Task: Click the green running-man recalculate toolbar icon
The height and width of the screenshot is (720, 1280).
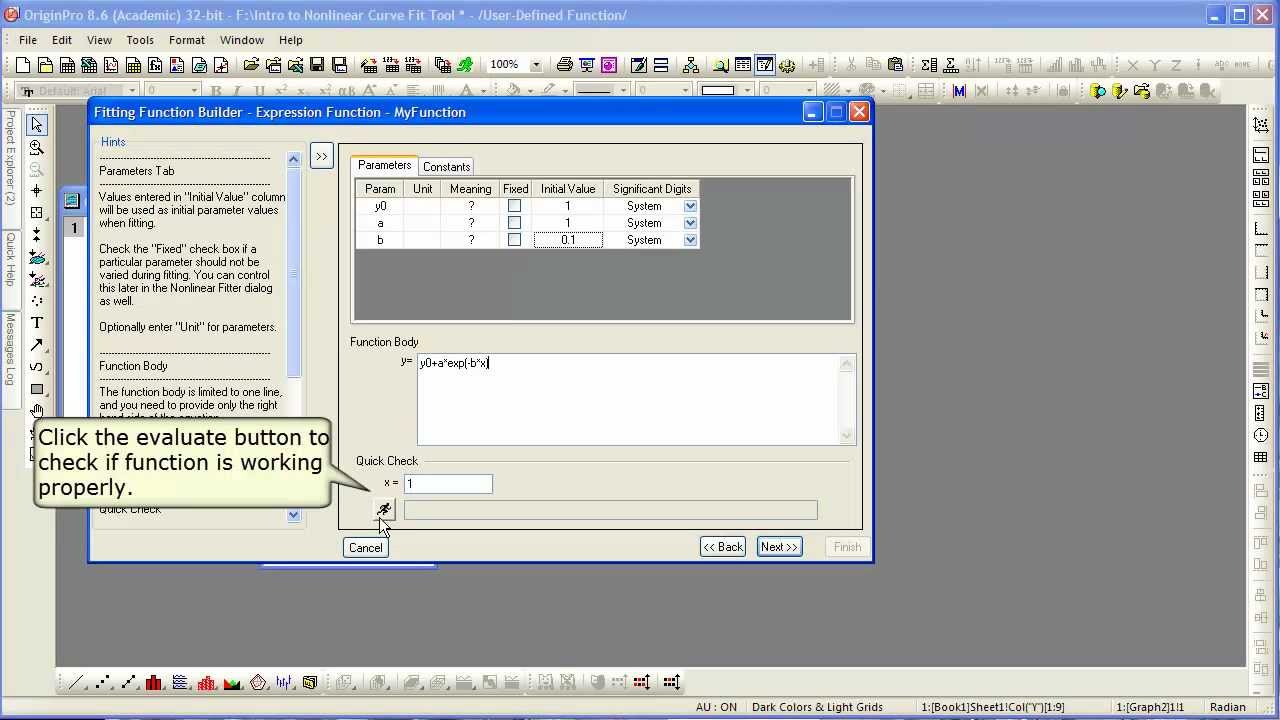Action: click(465, 65)
